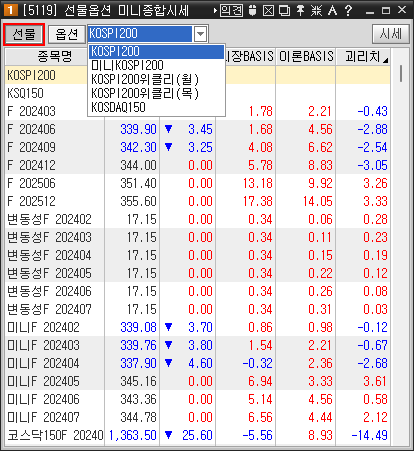Click the vertical scrollbar thumb
This screenshot has width=414, height=451.
tap(401, 74)
